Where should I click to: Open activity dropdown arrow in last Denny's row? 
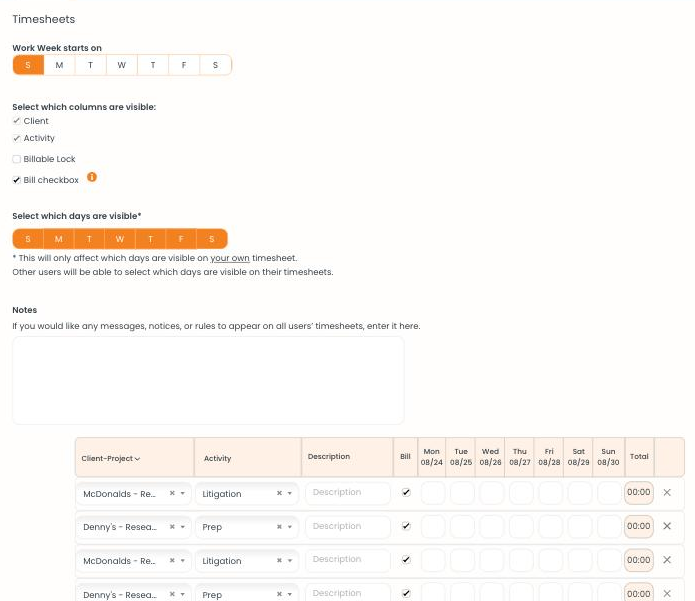point(290,594)
